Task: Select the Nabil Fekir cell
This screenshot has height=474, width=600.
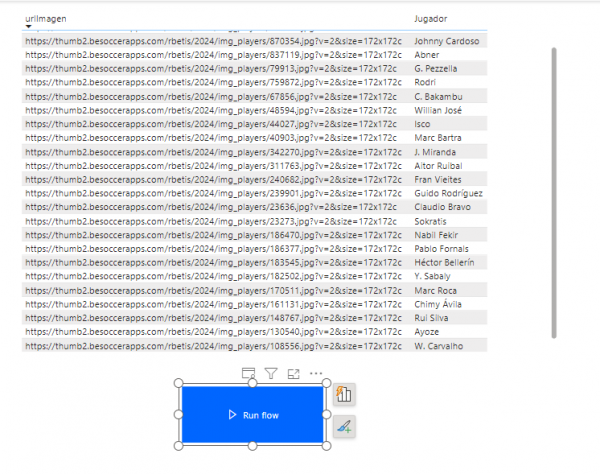Action: [x=436, y=235]
